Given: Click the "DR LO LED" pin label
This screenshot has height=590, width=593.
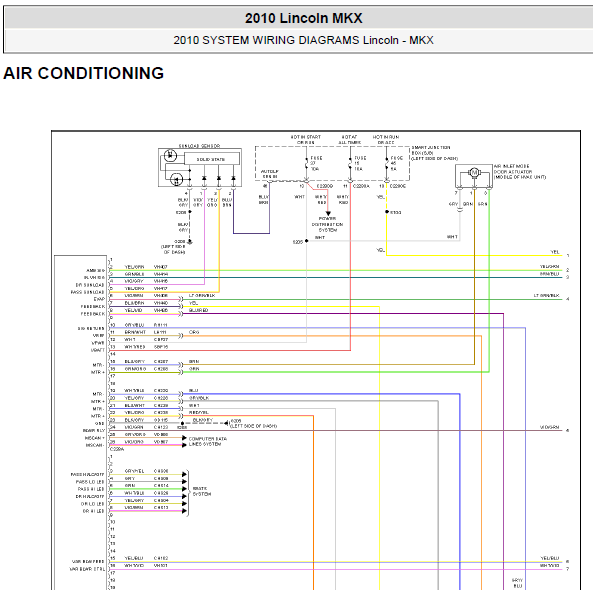Looking at the screenshot, I should pyautogui.click(x=92, y=504).
